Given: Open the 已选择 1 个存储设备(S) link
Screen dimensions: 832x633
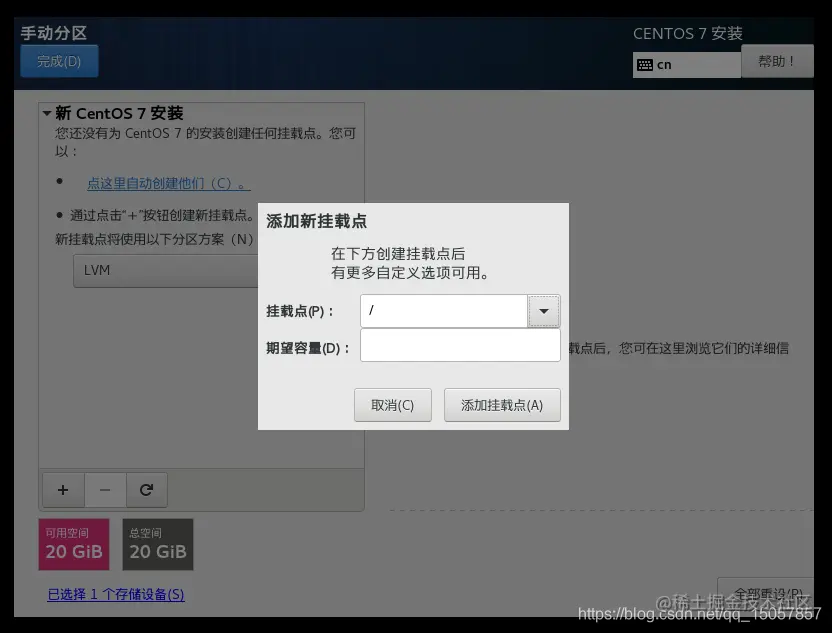Looking at the screenshot, I should tap(116, 594).
